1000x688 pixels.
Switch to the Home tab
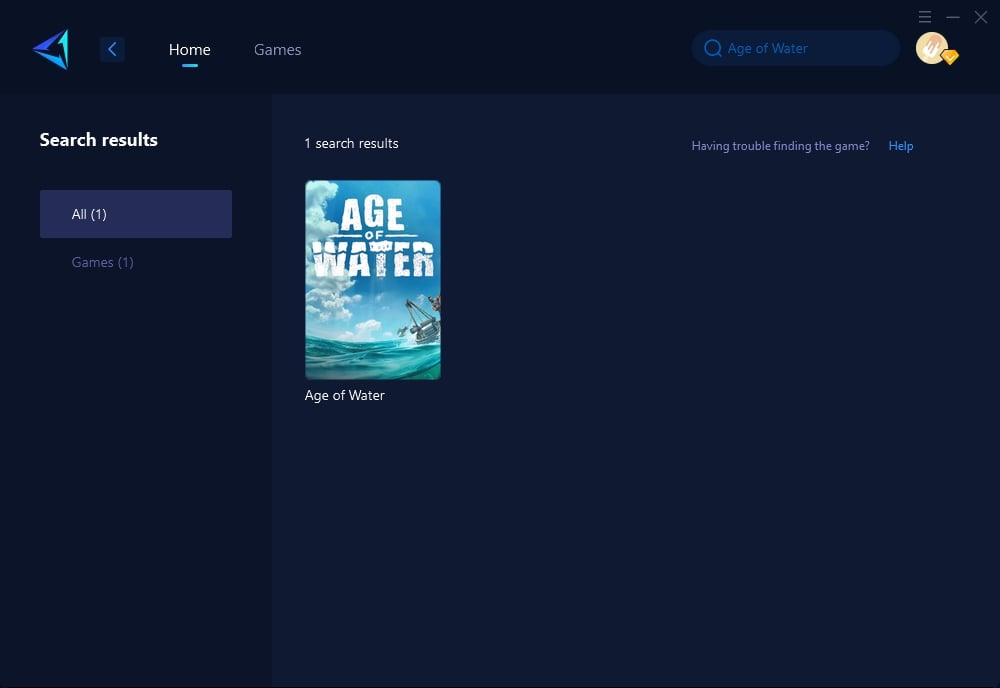click(189, 49)
